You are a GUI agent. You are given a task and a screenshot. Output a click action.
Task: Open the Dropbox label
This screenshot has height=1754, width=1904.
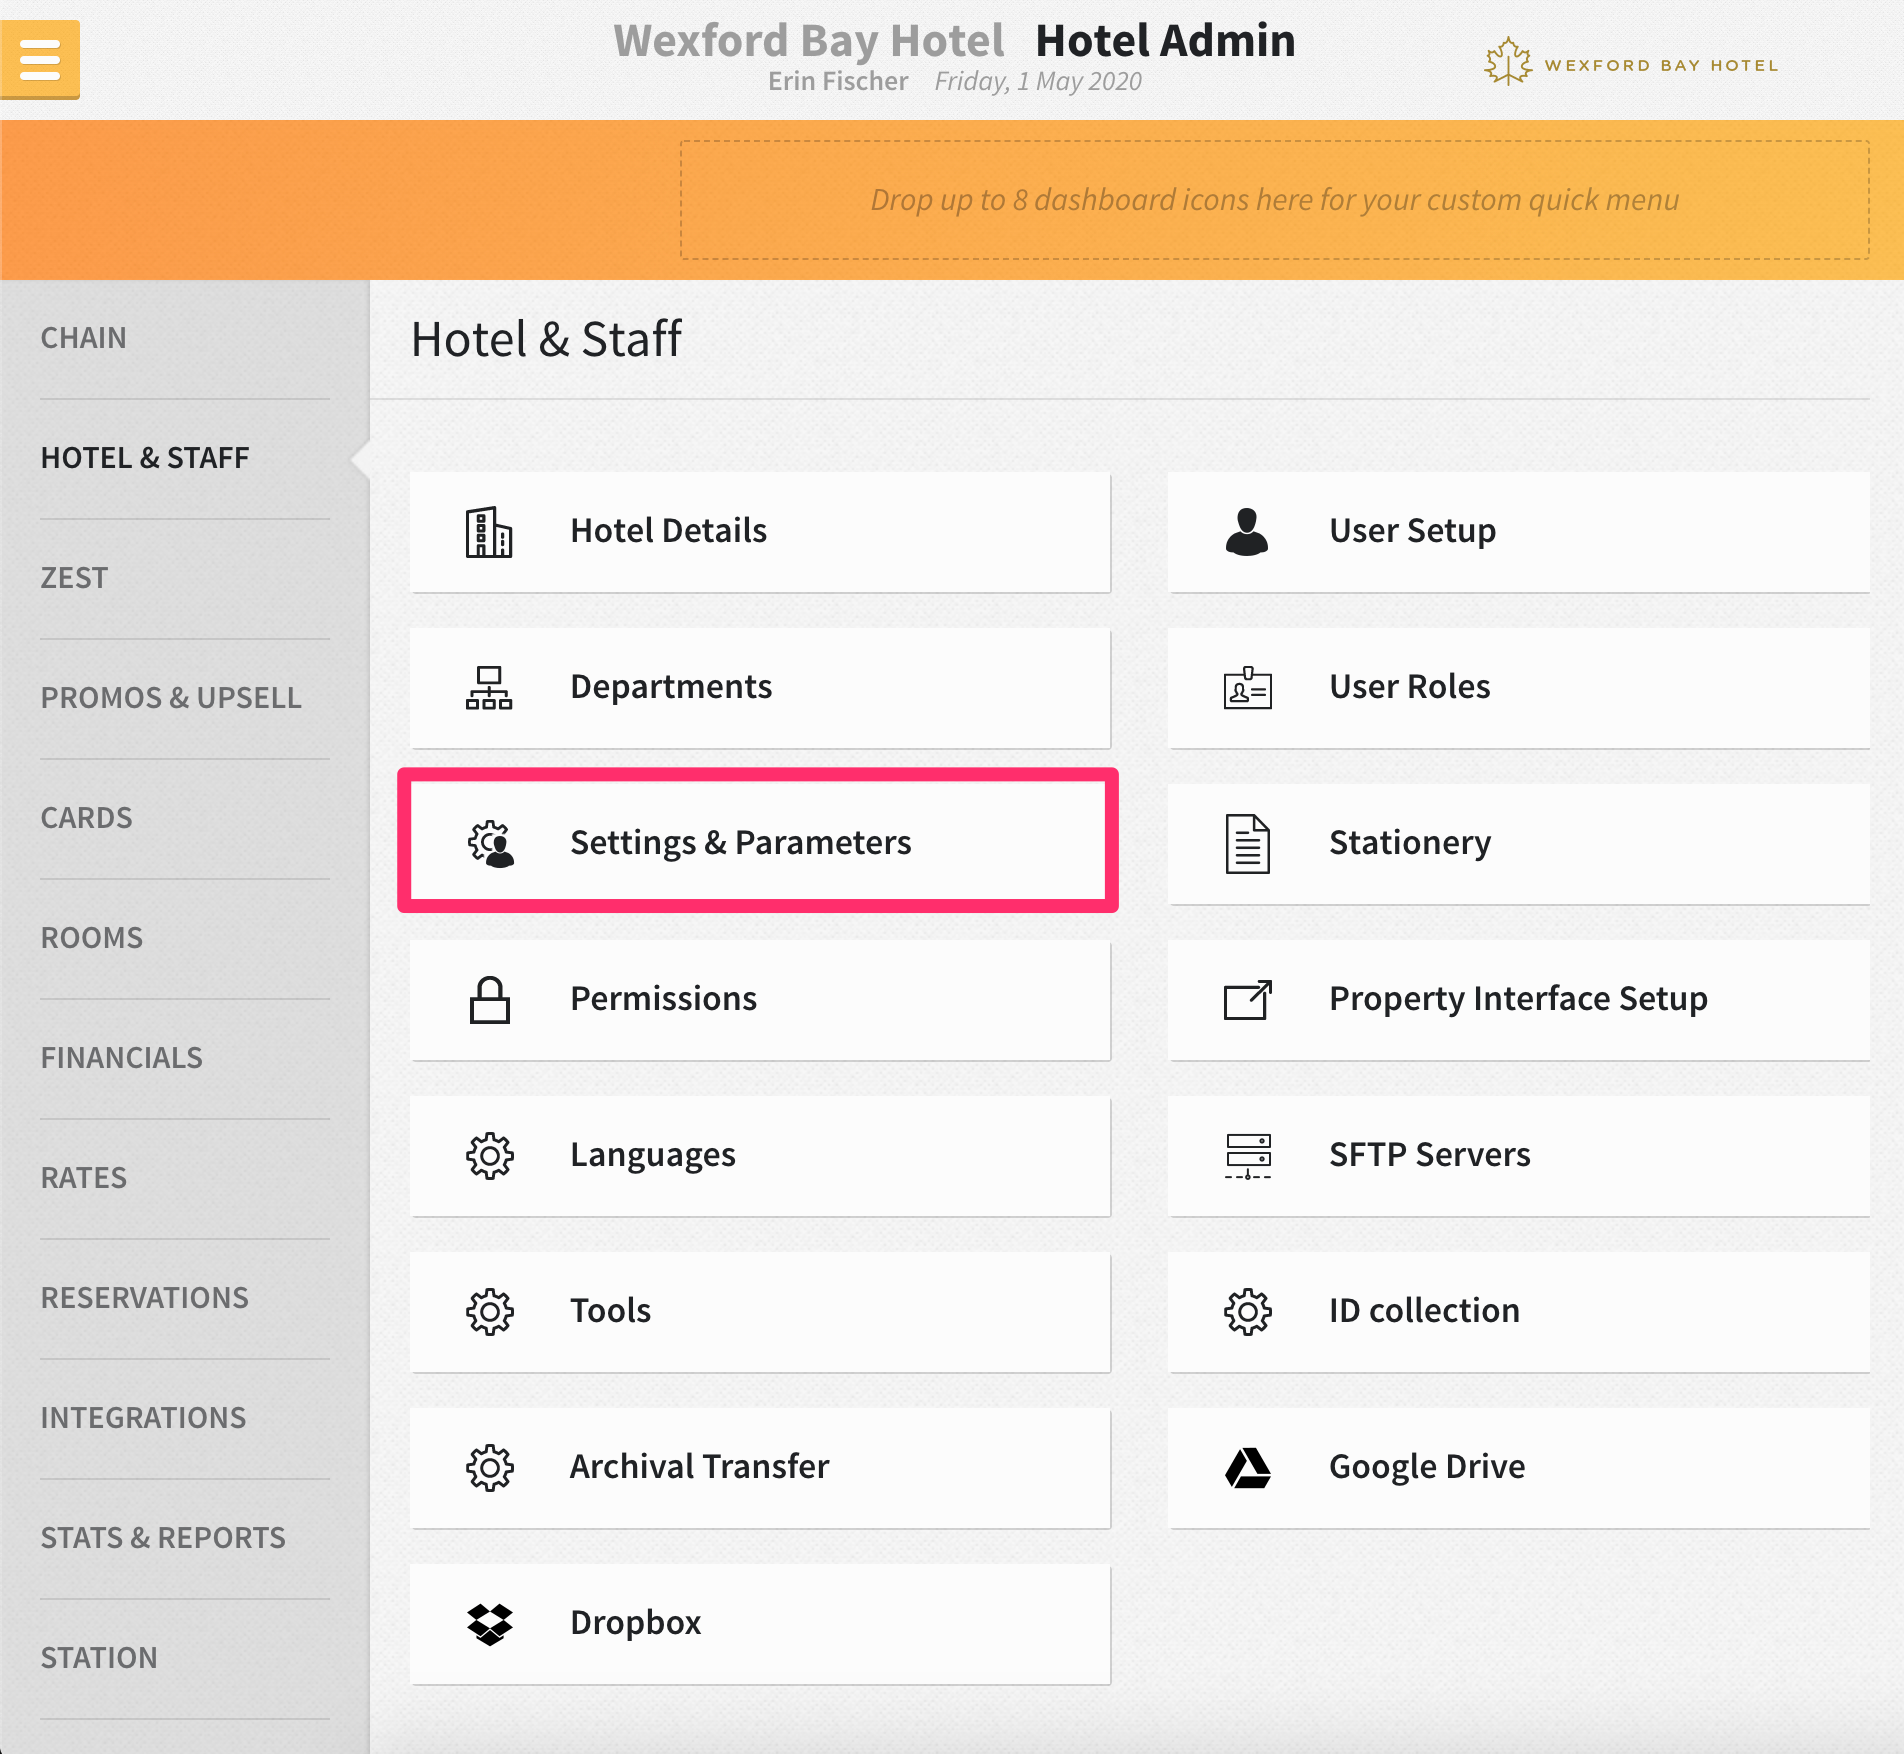(x=636, y=1623)
